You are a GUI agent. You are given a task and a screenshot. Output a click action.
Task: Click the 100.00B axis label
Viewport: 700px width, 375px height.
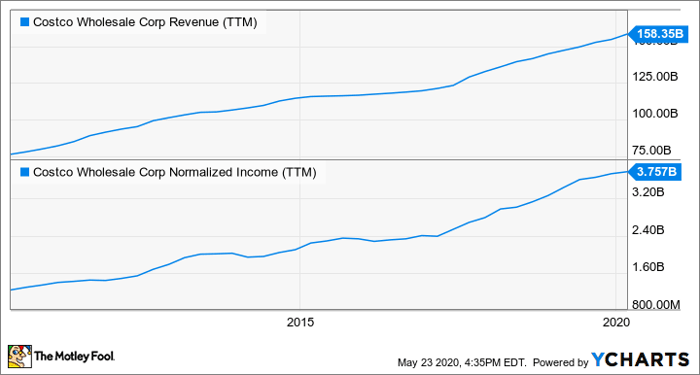point(655,114)
